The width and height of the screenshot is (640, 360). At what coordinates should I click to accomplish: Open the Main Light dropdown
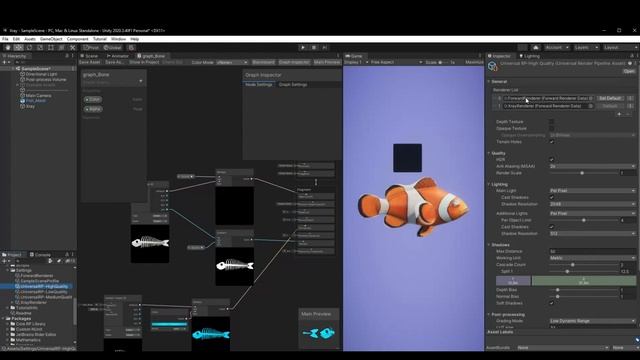click(592, 191)
